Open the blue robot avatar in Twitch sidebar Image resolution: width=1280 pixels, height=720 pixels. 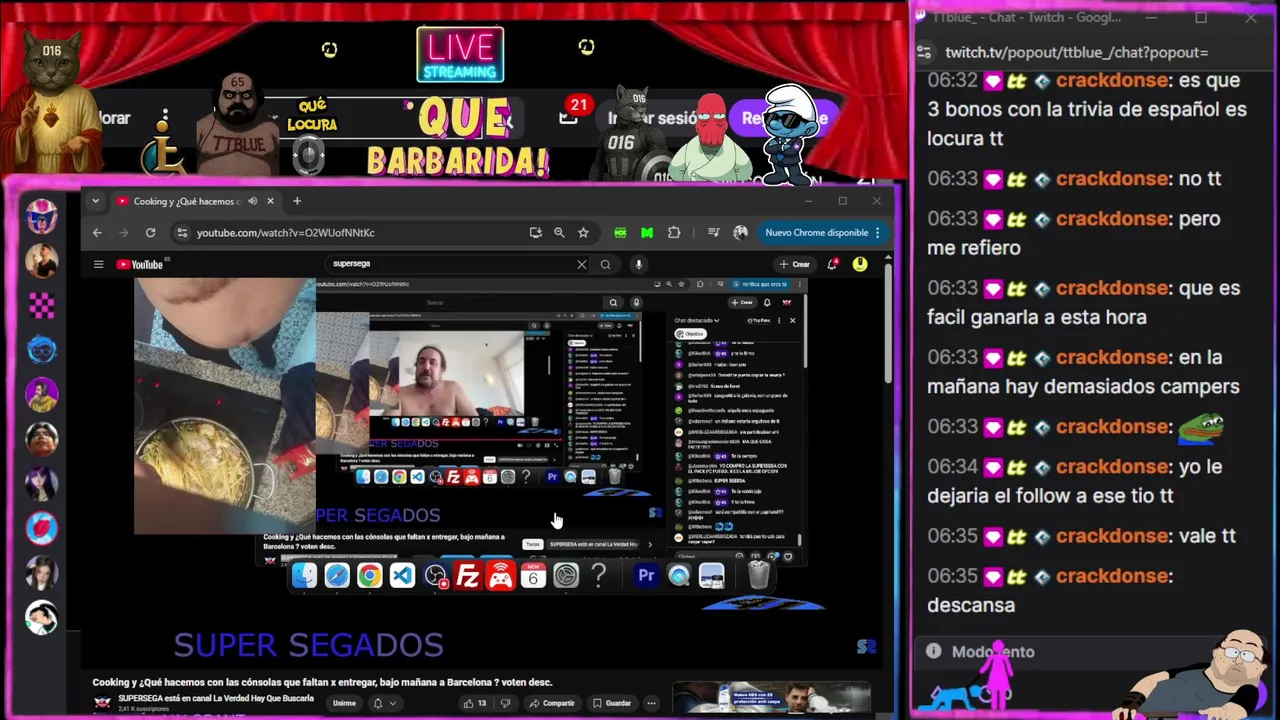[x=41, y=349]
